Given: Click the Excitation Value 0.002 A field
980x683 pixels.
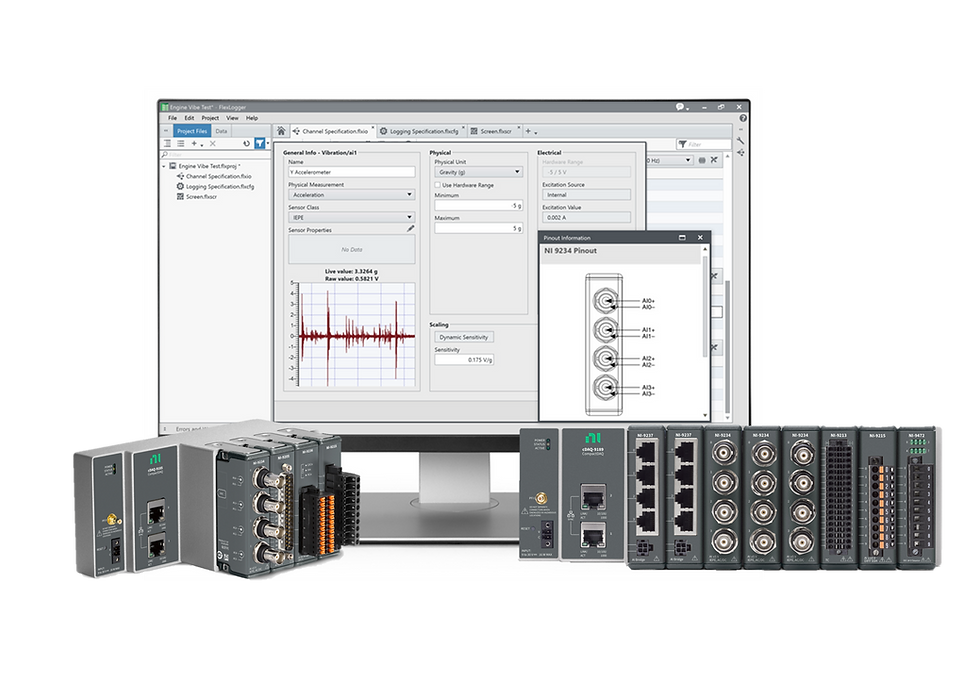Looking at the screenshot, I should (x=586, y=217).
